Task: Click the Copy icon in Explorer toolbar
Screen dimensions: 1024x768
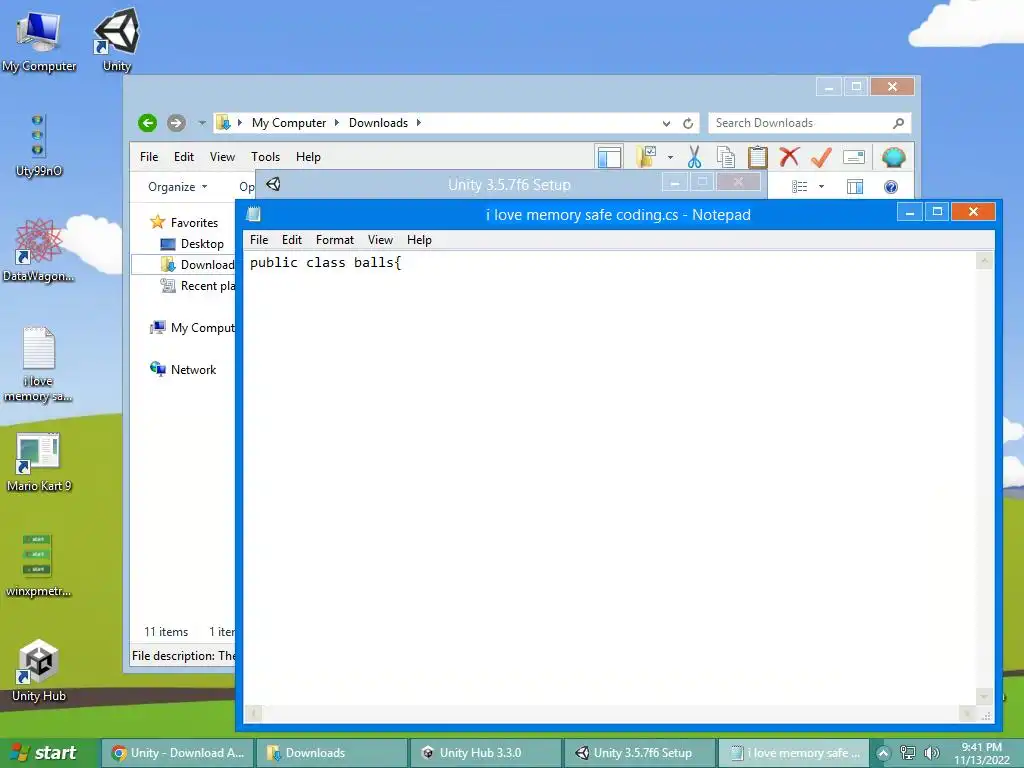Action: (x=726, y=157)
